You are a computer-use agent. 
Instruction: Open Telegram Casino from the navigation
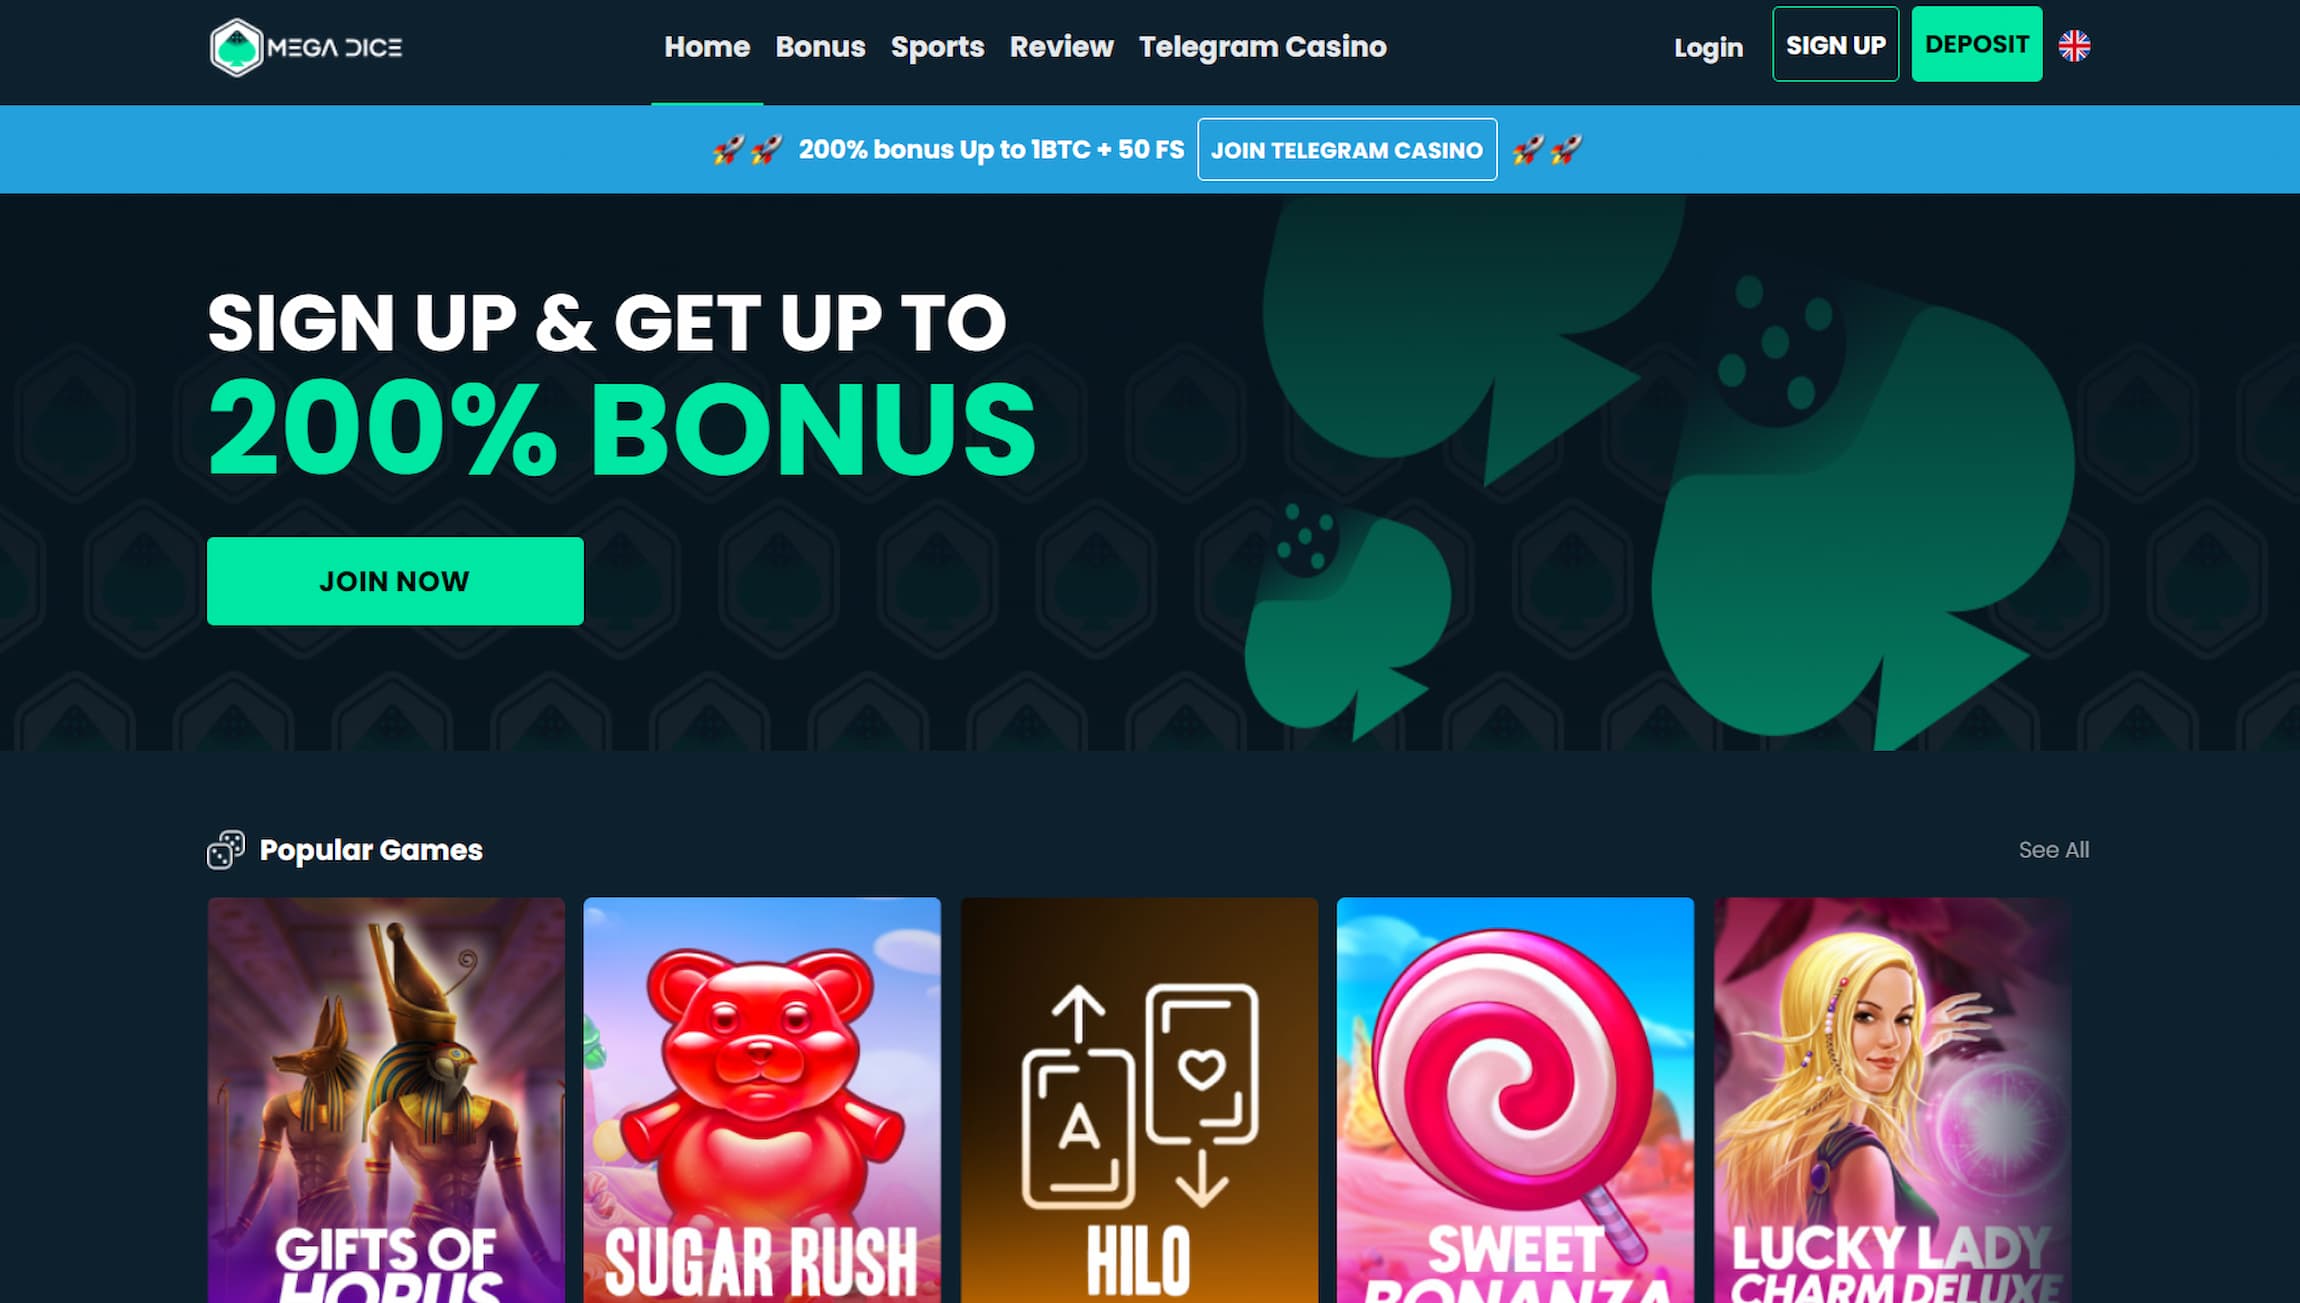[1262, 47]
